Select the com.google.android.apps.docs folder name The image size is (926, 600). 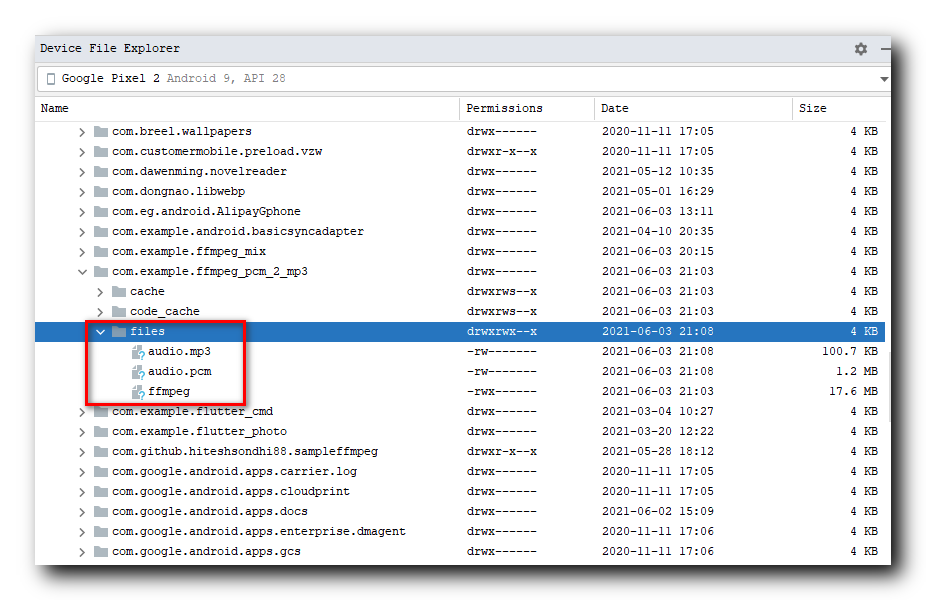click(210, 511)
